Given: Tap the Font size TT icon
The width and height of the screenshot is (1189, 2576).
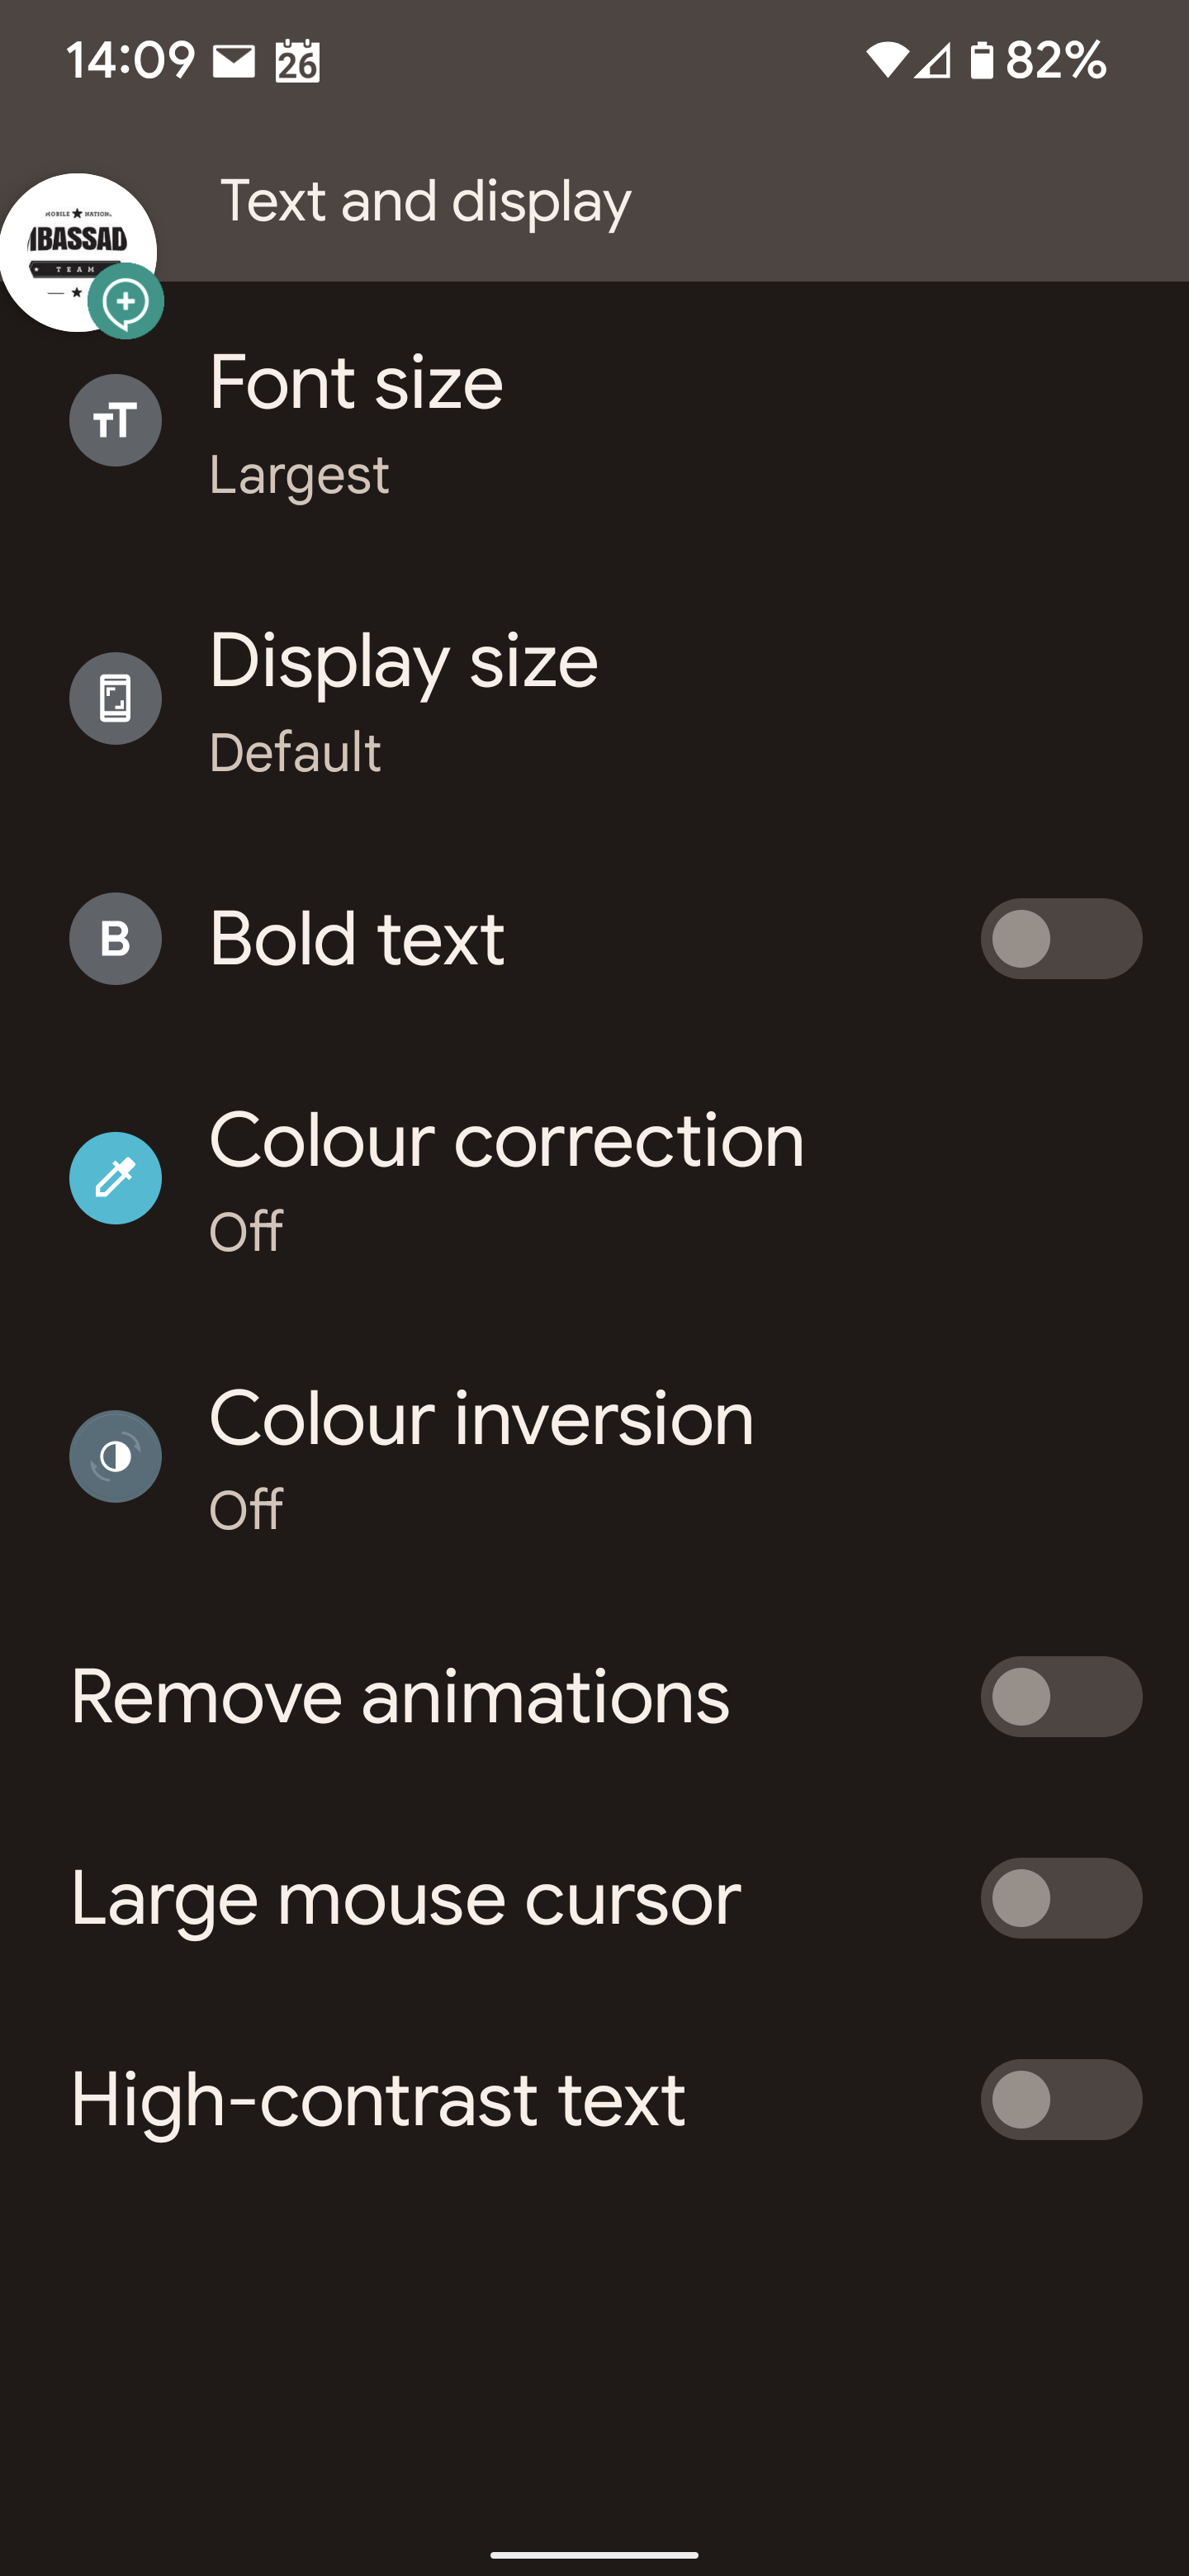Looking at the screenshot, I should 115,420.
